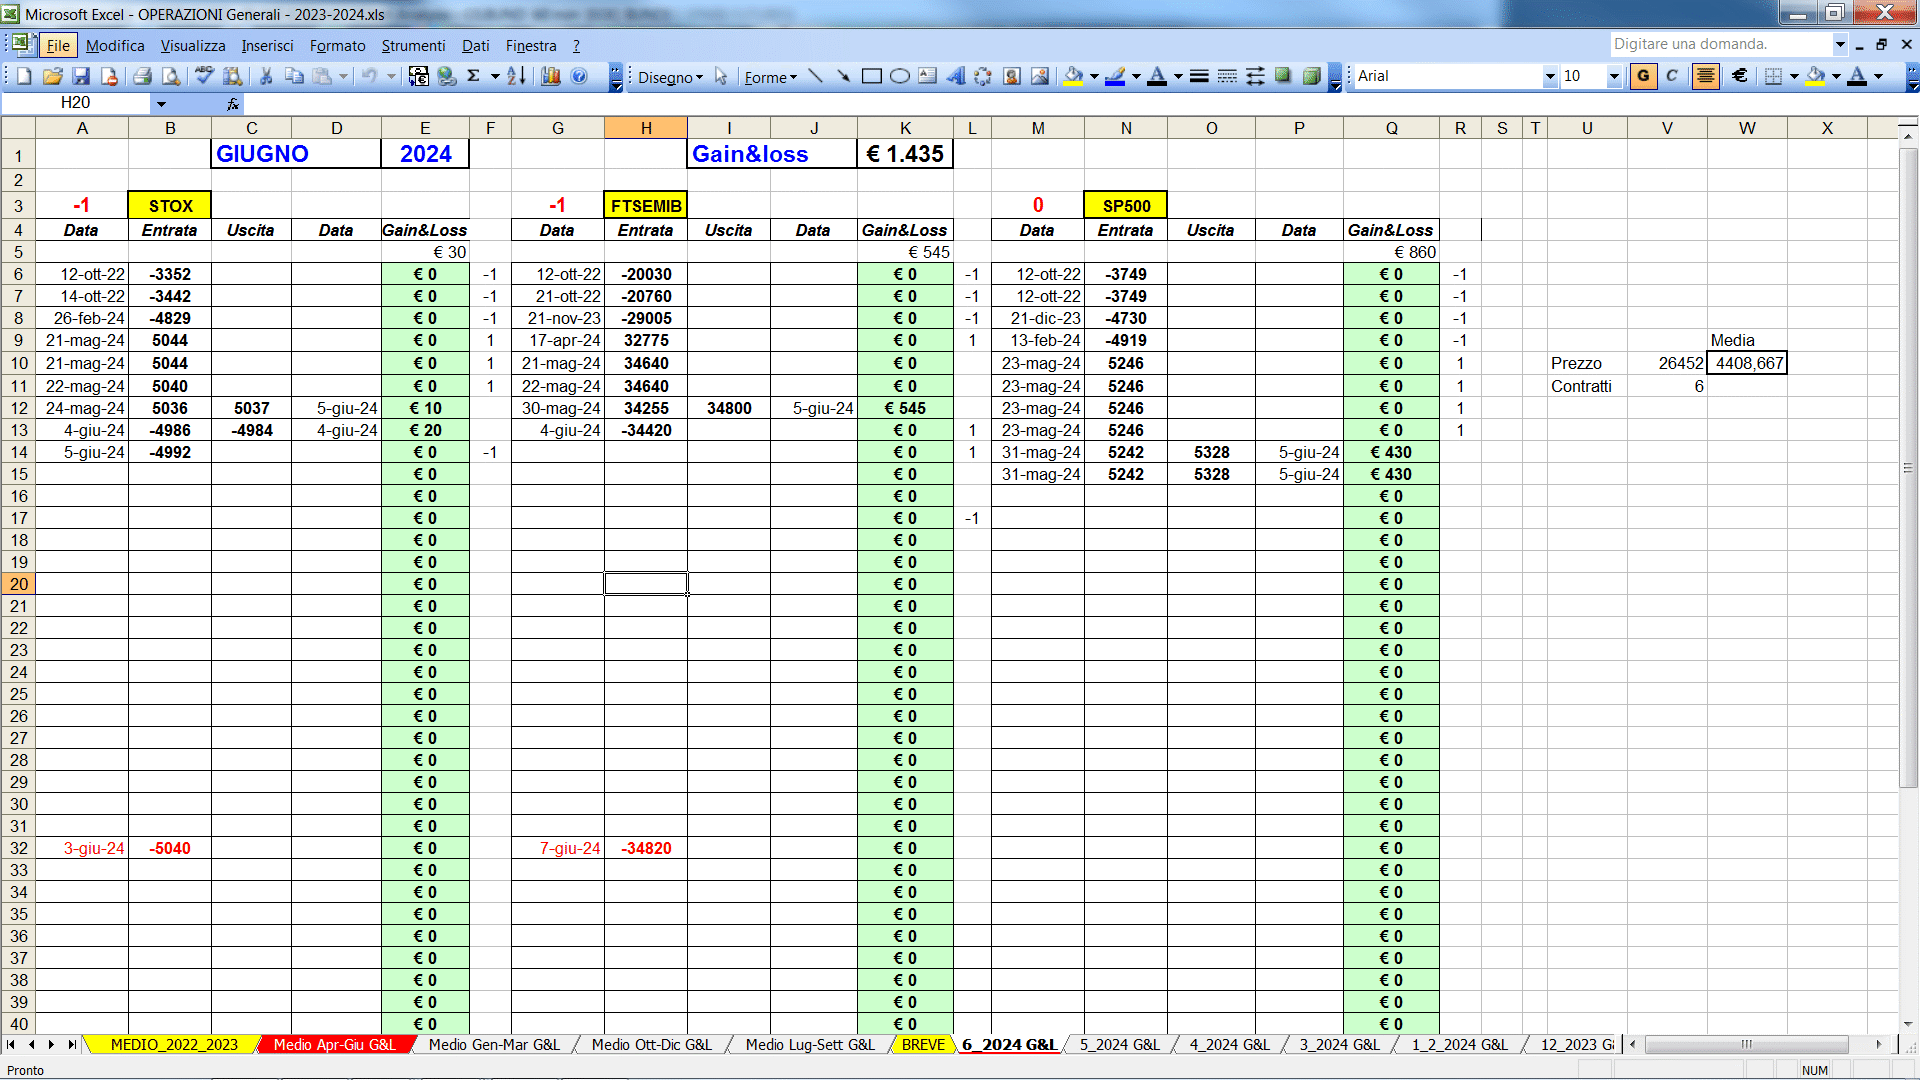Insert a text box
The height and width of the screenshot is (1080, 1920).
(x=928, y=76)
